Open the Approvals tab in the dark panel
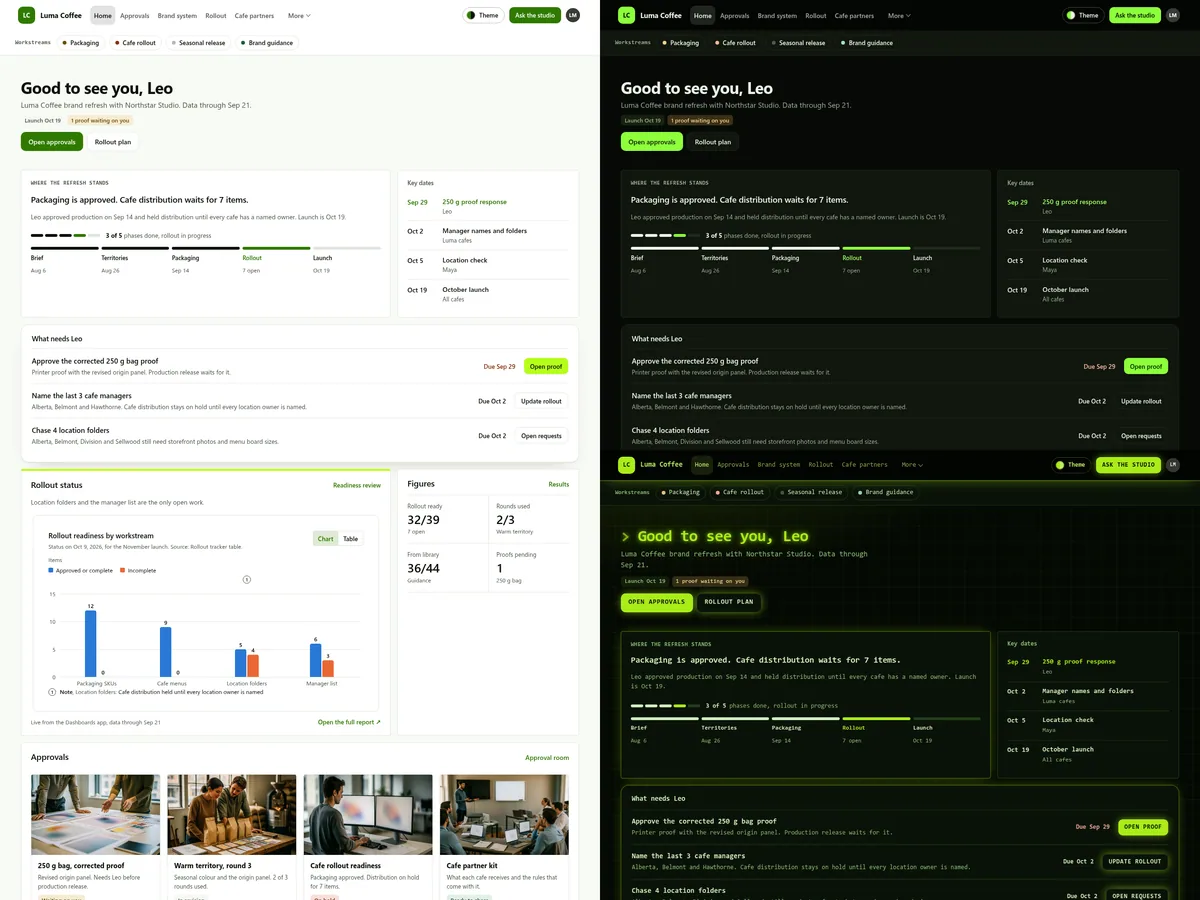 [x=734, y=16]
